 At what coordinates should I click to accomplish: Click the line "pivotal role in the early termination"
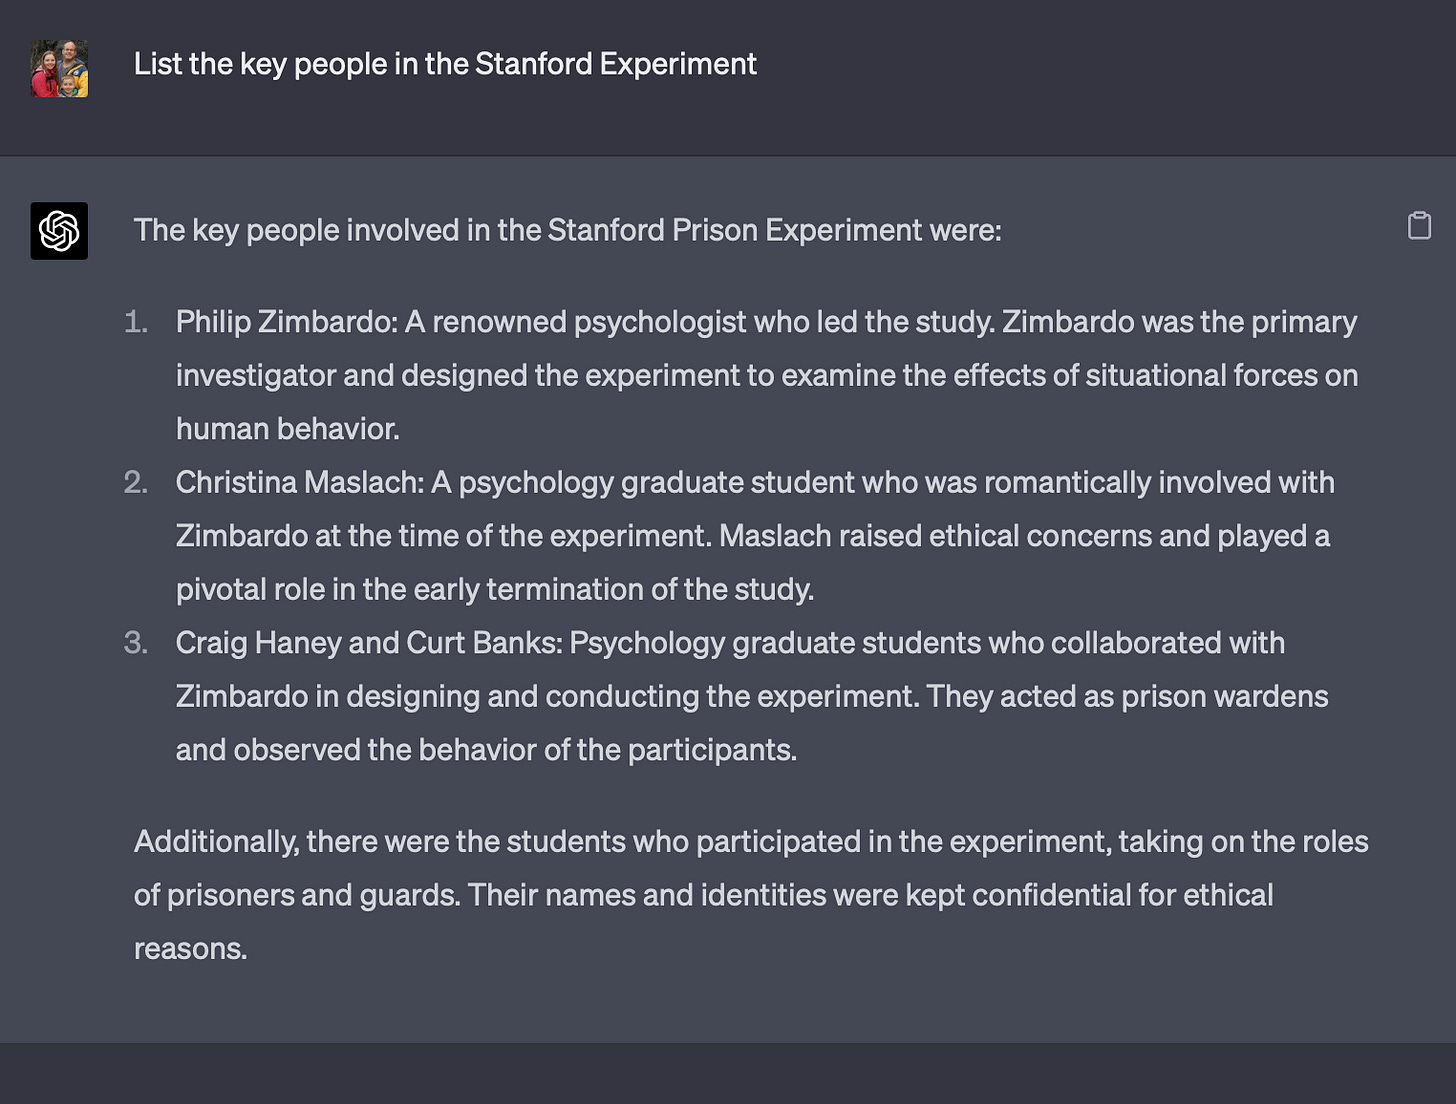[494, 590]
